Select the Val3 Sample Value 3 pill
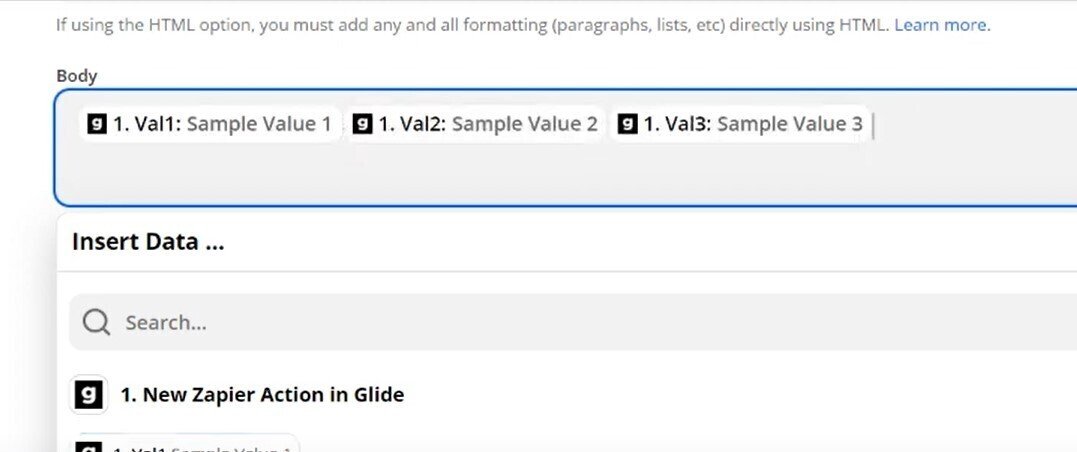The height and width of the screenshot is (452, 1077). (740, 124)
